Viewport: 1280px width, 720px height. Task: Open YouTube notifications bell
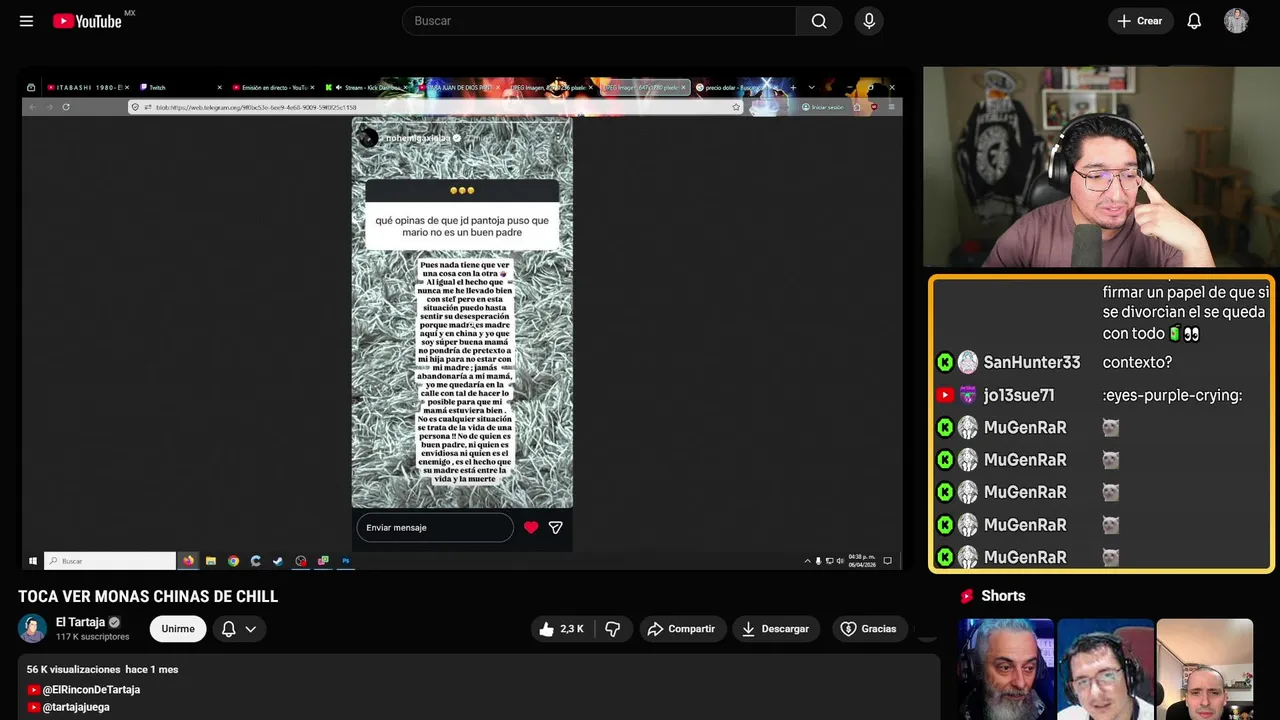pyautogui.click(x=1194, y=21)
